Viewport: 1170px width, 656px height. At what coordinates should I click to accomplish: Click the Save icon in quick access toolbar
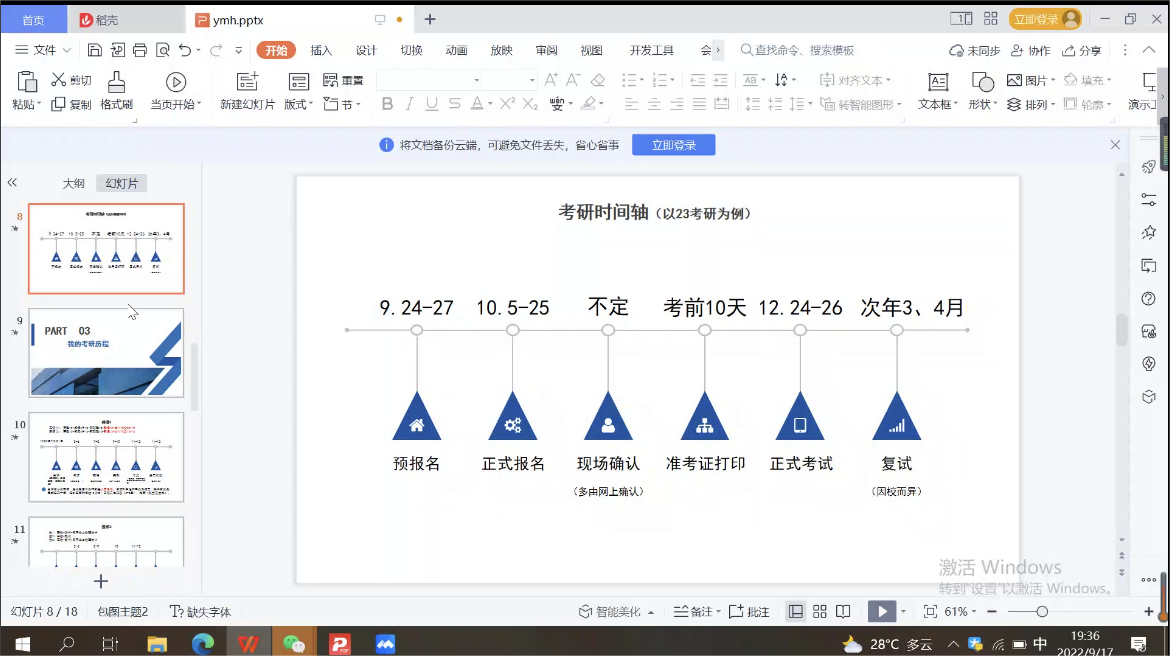tap(97, 50)
